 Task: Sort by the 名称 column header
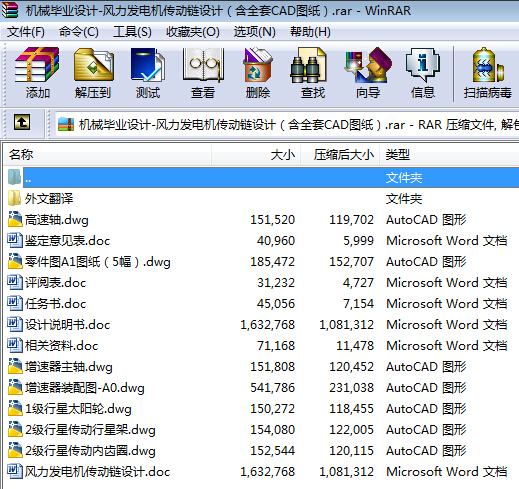(x=107, y=155)
